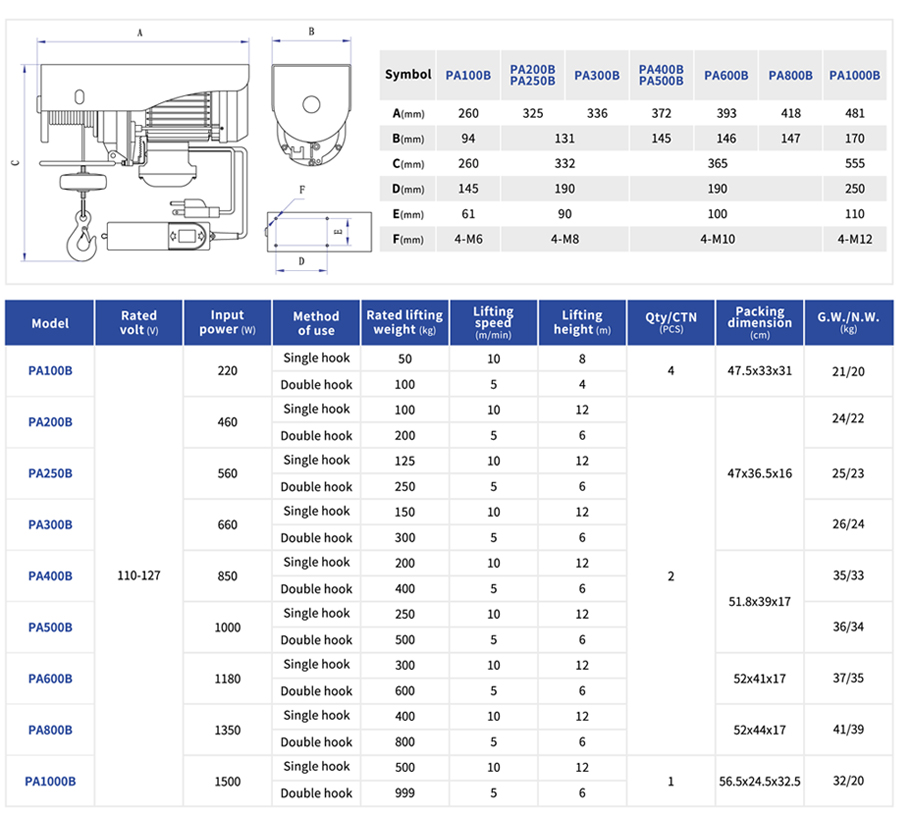Click the PA600B model name in the bottom table

pos(50,678)
